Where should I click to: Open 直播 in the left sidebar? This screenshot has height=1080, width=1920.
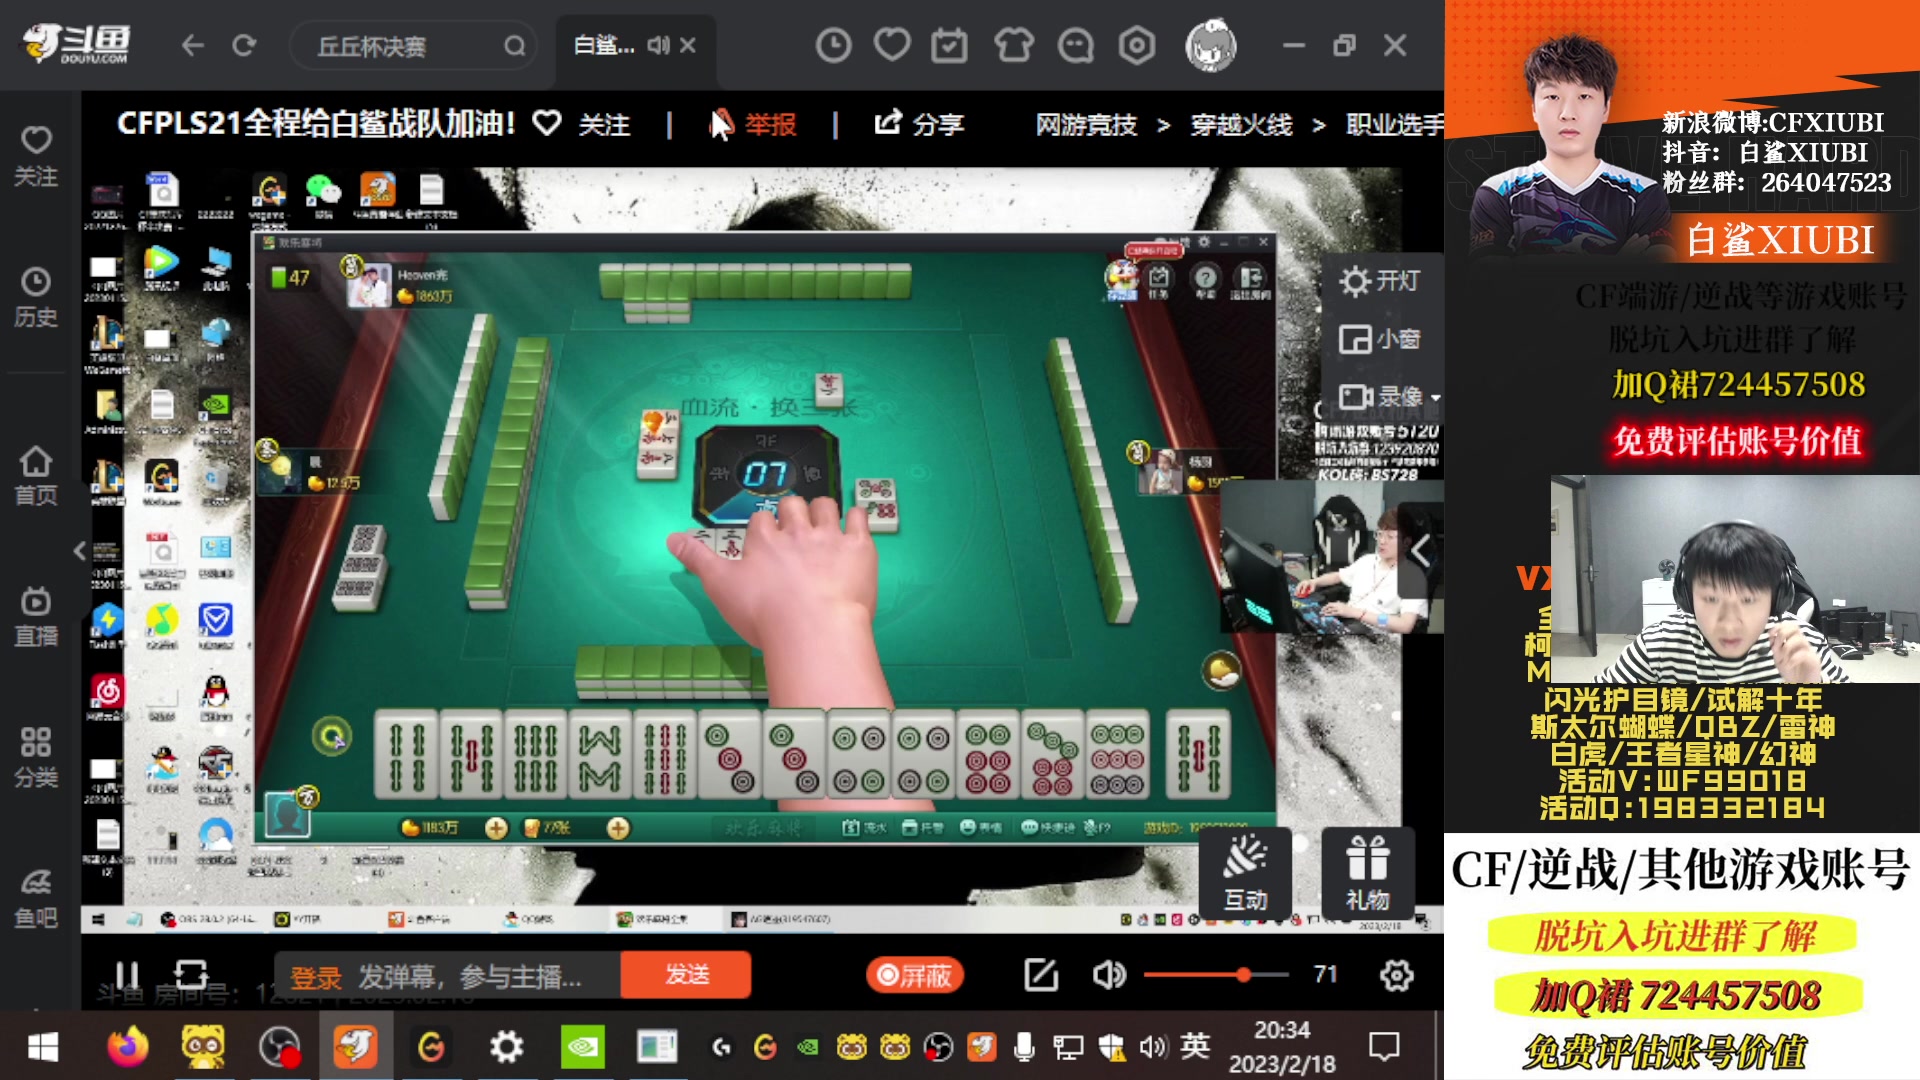[36, 617]
